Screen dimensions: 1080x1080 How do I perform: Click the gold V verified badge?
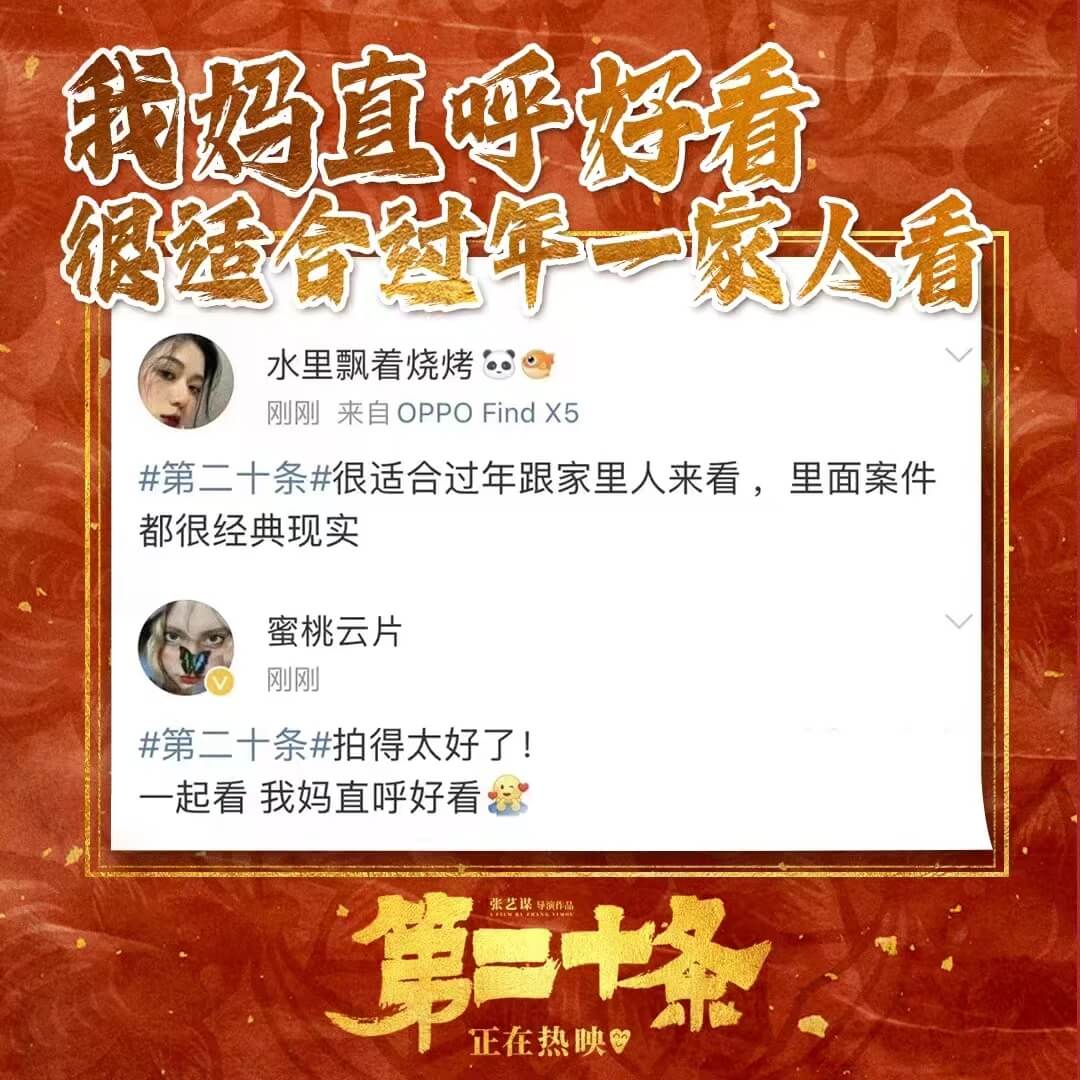[220, 683]
